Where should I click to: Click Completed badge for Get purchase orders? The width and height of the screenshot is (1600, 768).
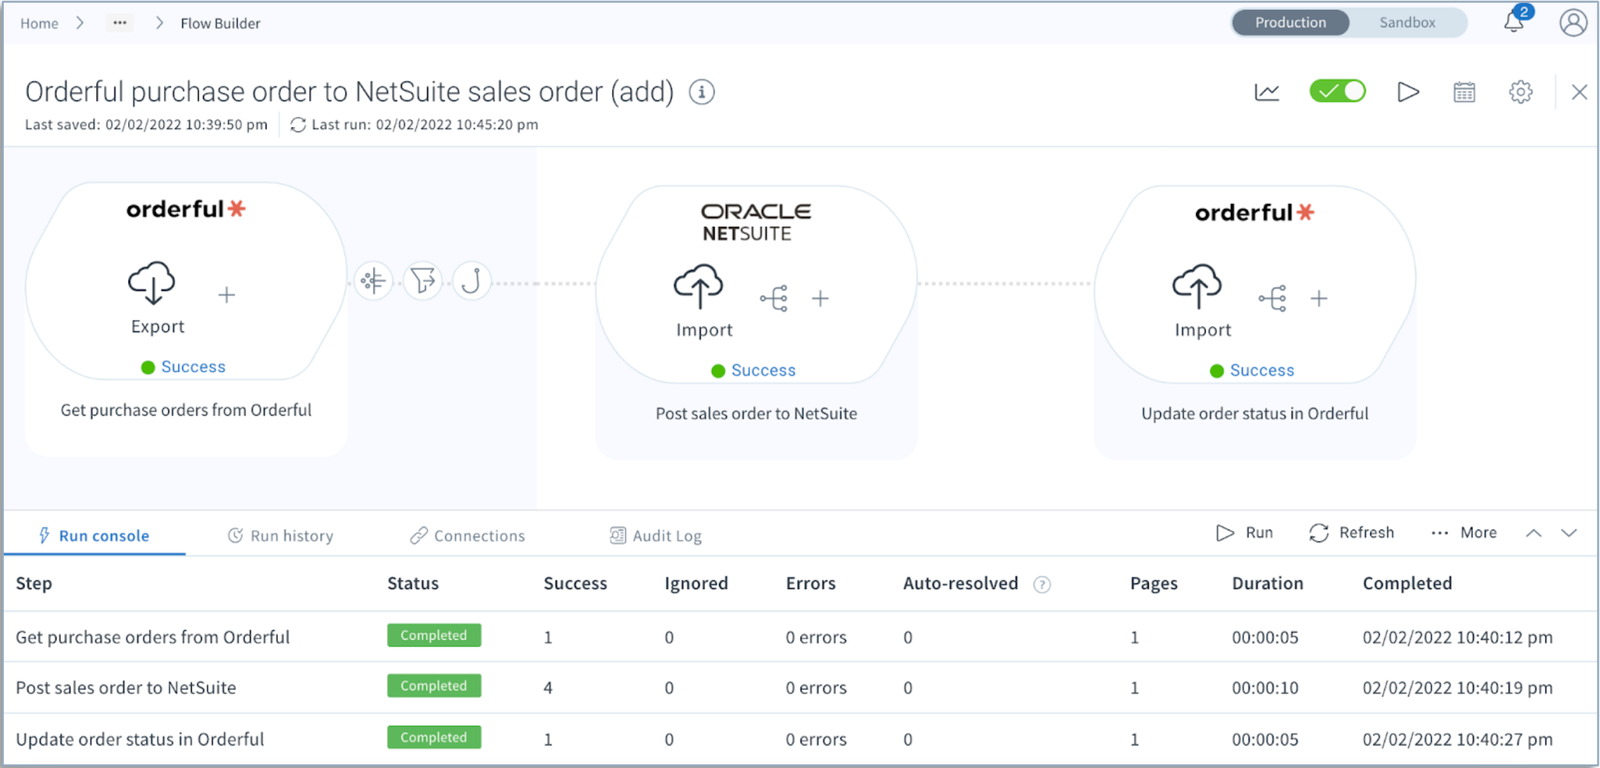434,635
